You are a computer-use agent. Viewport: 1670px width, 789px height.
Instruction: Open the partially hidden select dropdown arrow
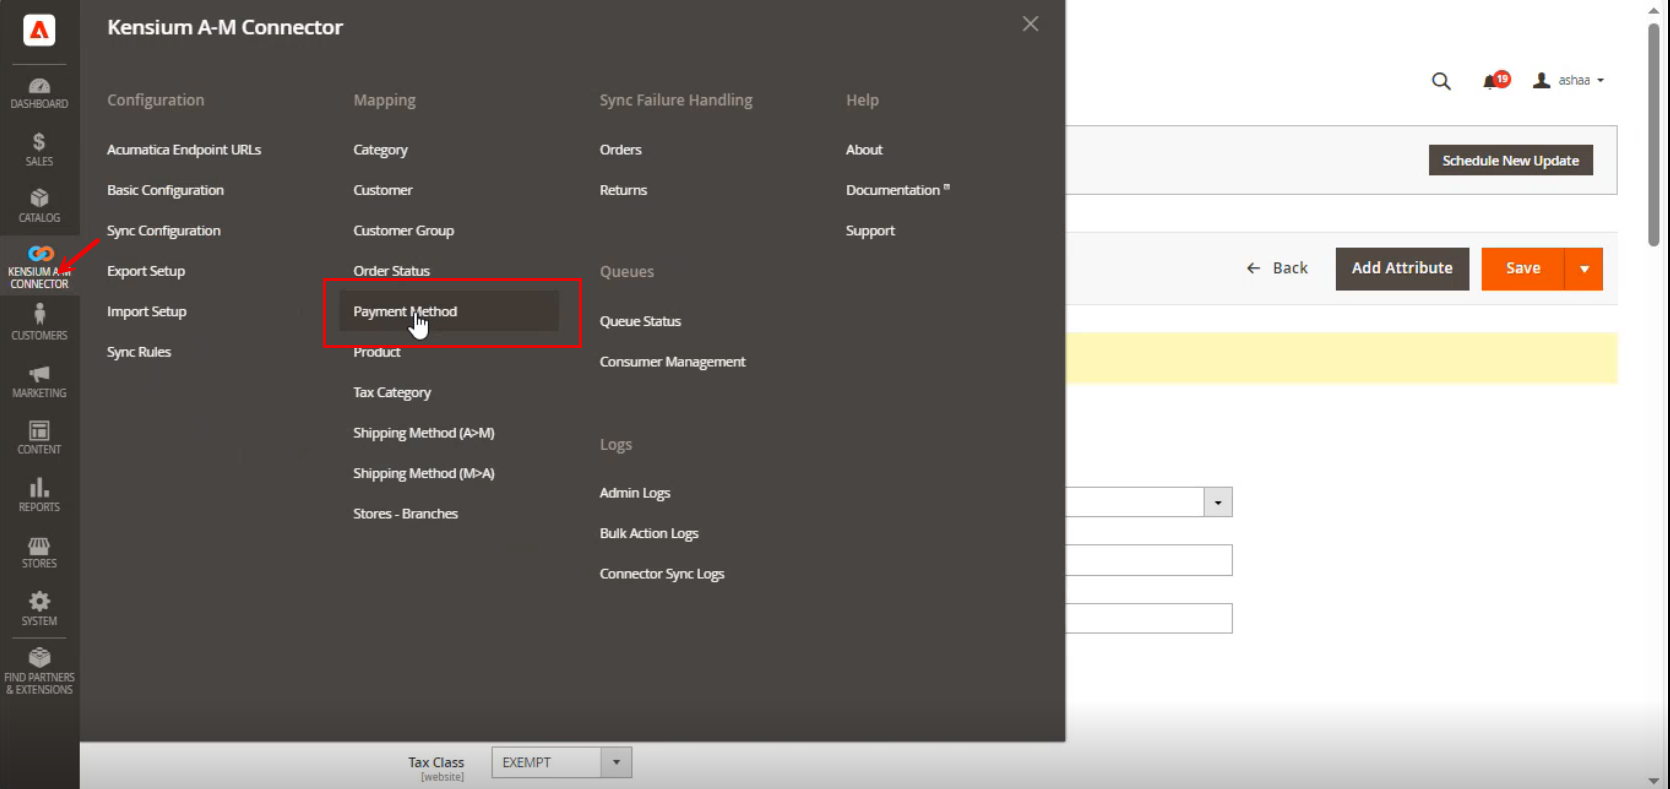click(1218, 502)
